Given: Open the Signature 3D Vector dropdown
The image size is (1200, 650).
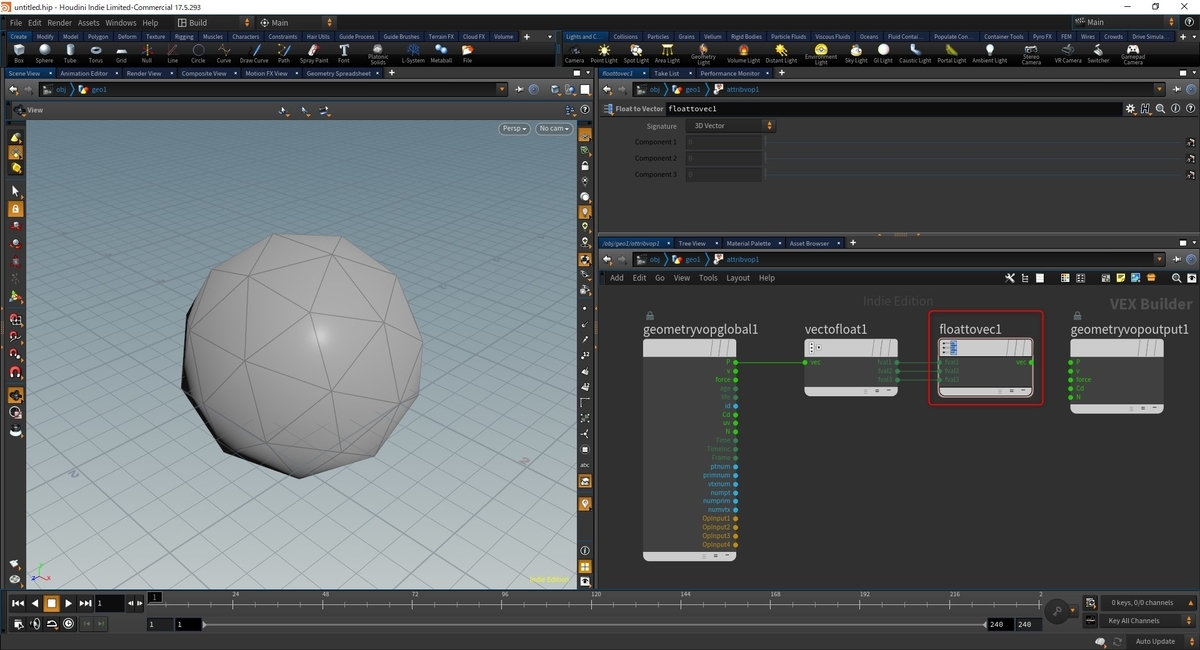Looking at the screenshot, I should click(x=728, y=125).
